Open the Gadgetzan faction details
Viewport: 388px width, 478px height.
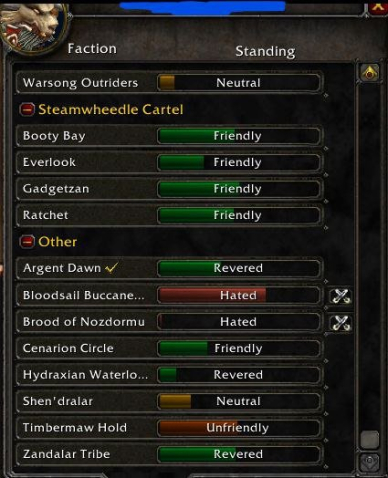(x=169, y=189)
